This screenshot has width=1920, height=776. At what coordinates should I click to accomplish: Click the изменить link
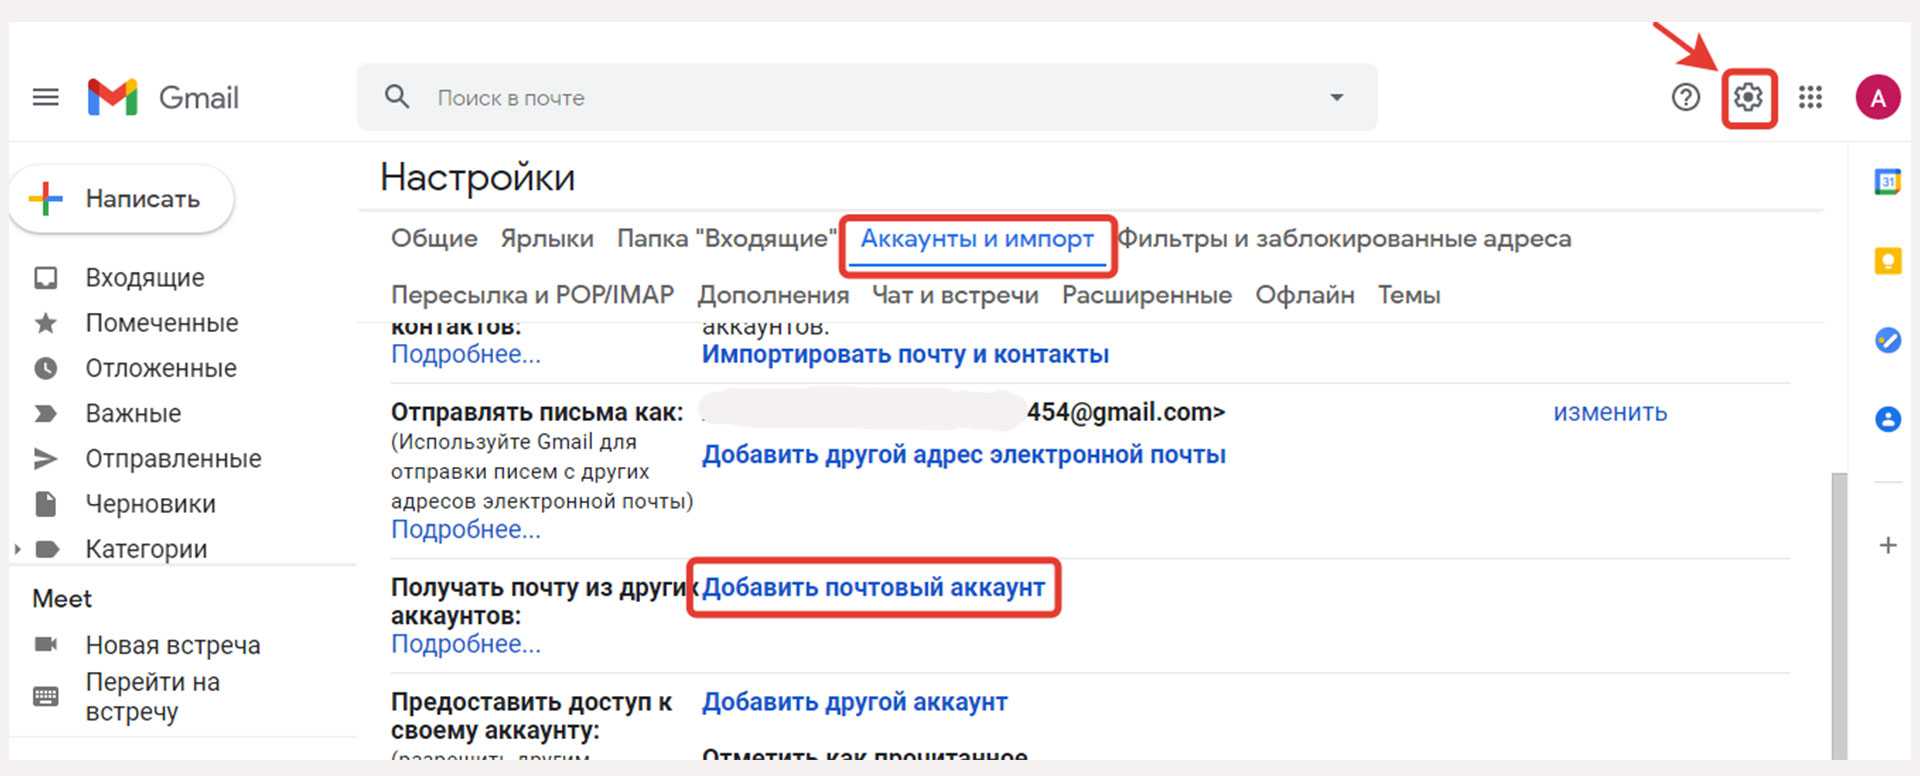(1610, 412)
